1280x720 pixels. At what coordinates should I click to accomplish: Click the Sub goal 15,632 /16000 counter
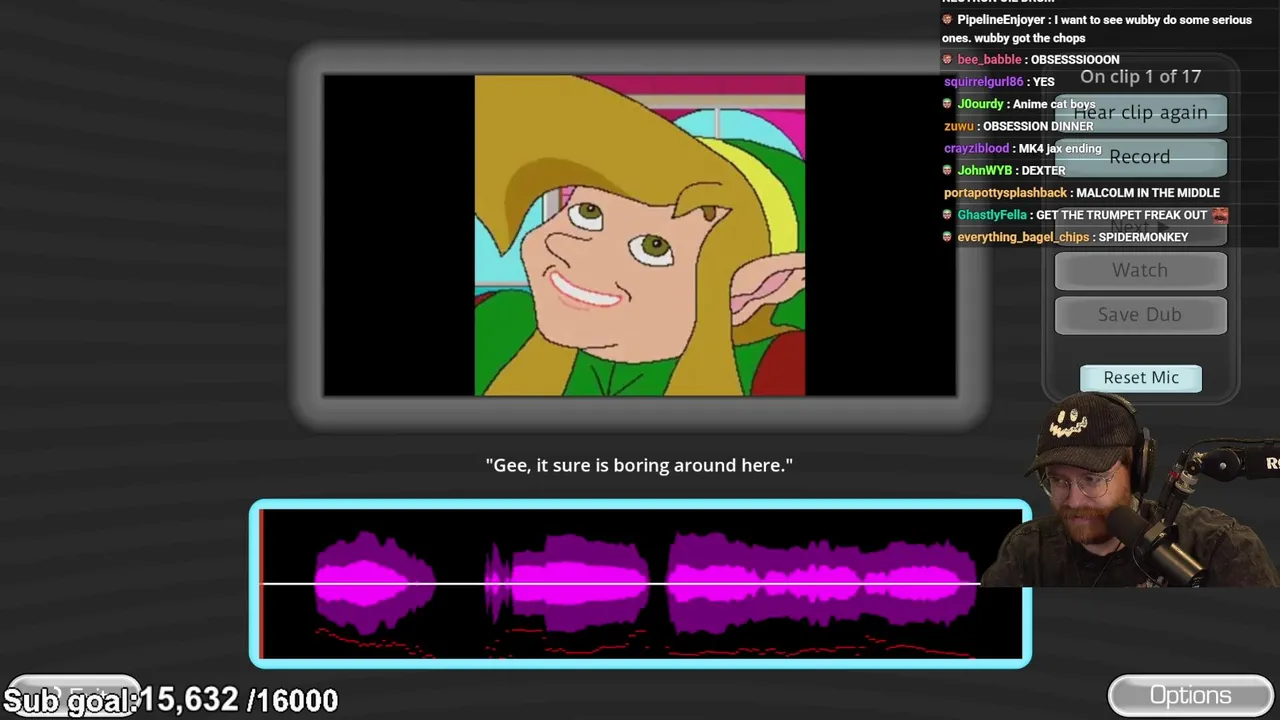(171, 700)
